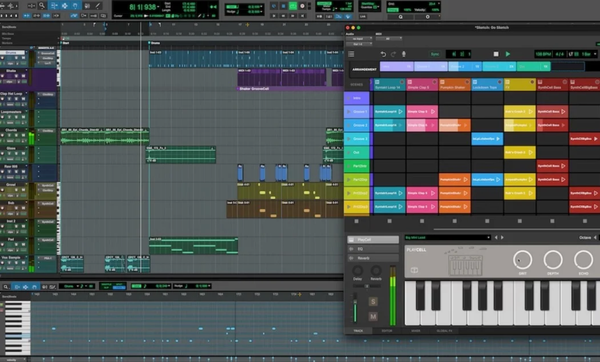Image resolution: width=600 pixels, height=362 pixels.
Task: Select the Reverb device row
Action: click(373, 258)
